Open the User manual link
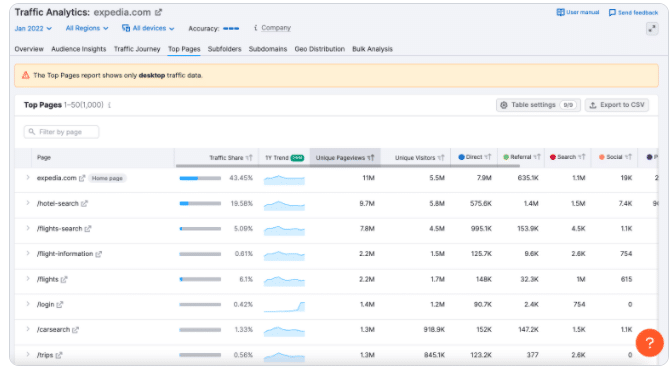672x385 pixels. coord(578,12)
